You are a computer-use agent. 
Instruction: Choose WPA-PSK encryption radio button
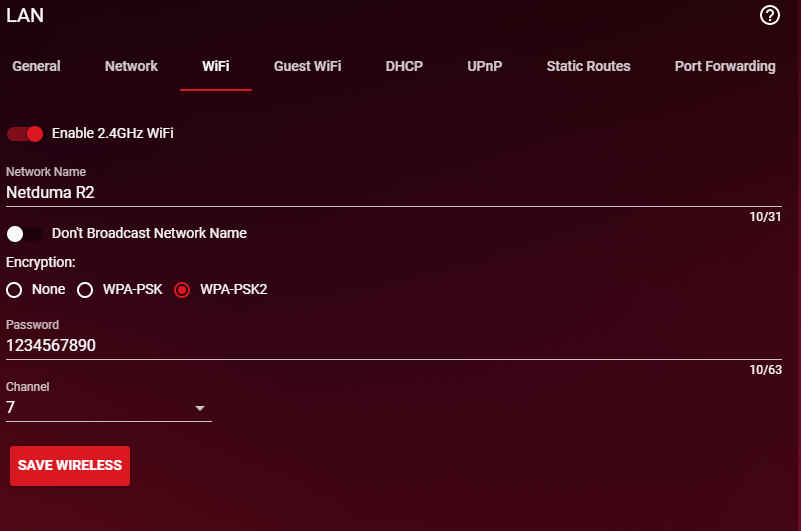tap(85, 290)
